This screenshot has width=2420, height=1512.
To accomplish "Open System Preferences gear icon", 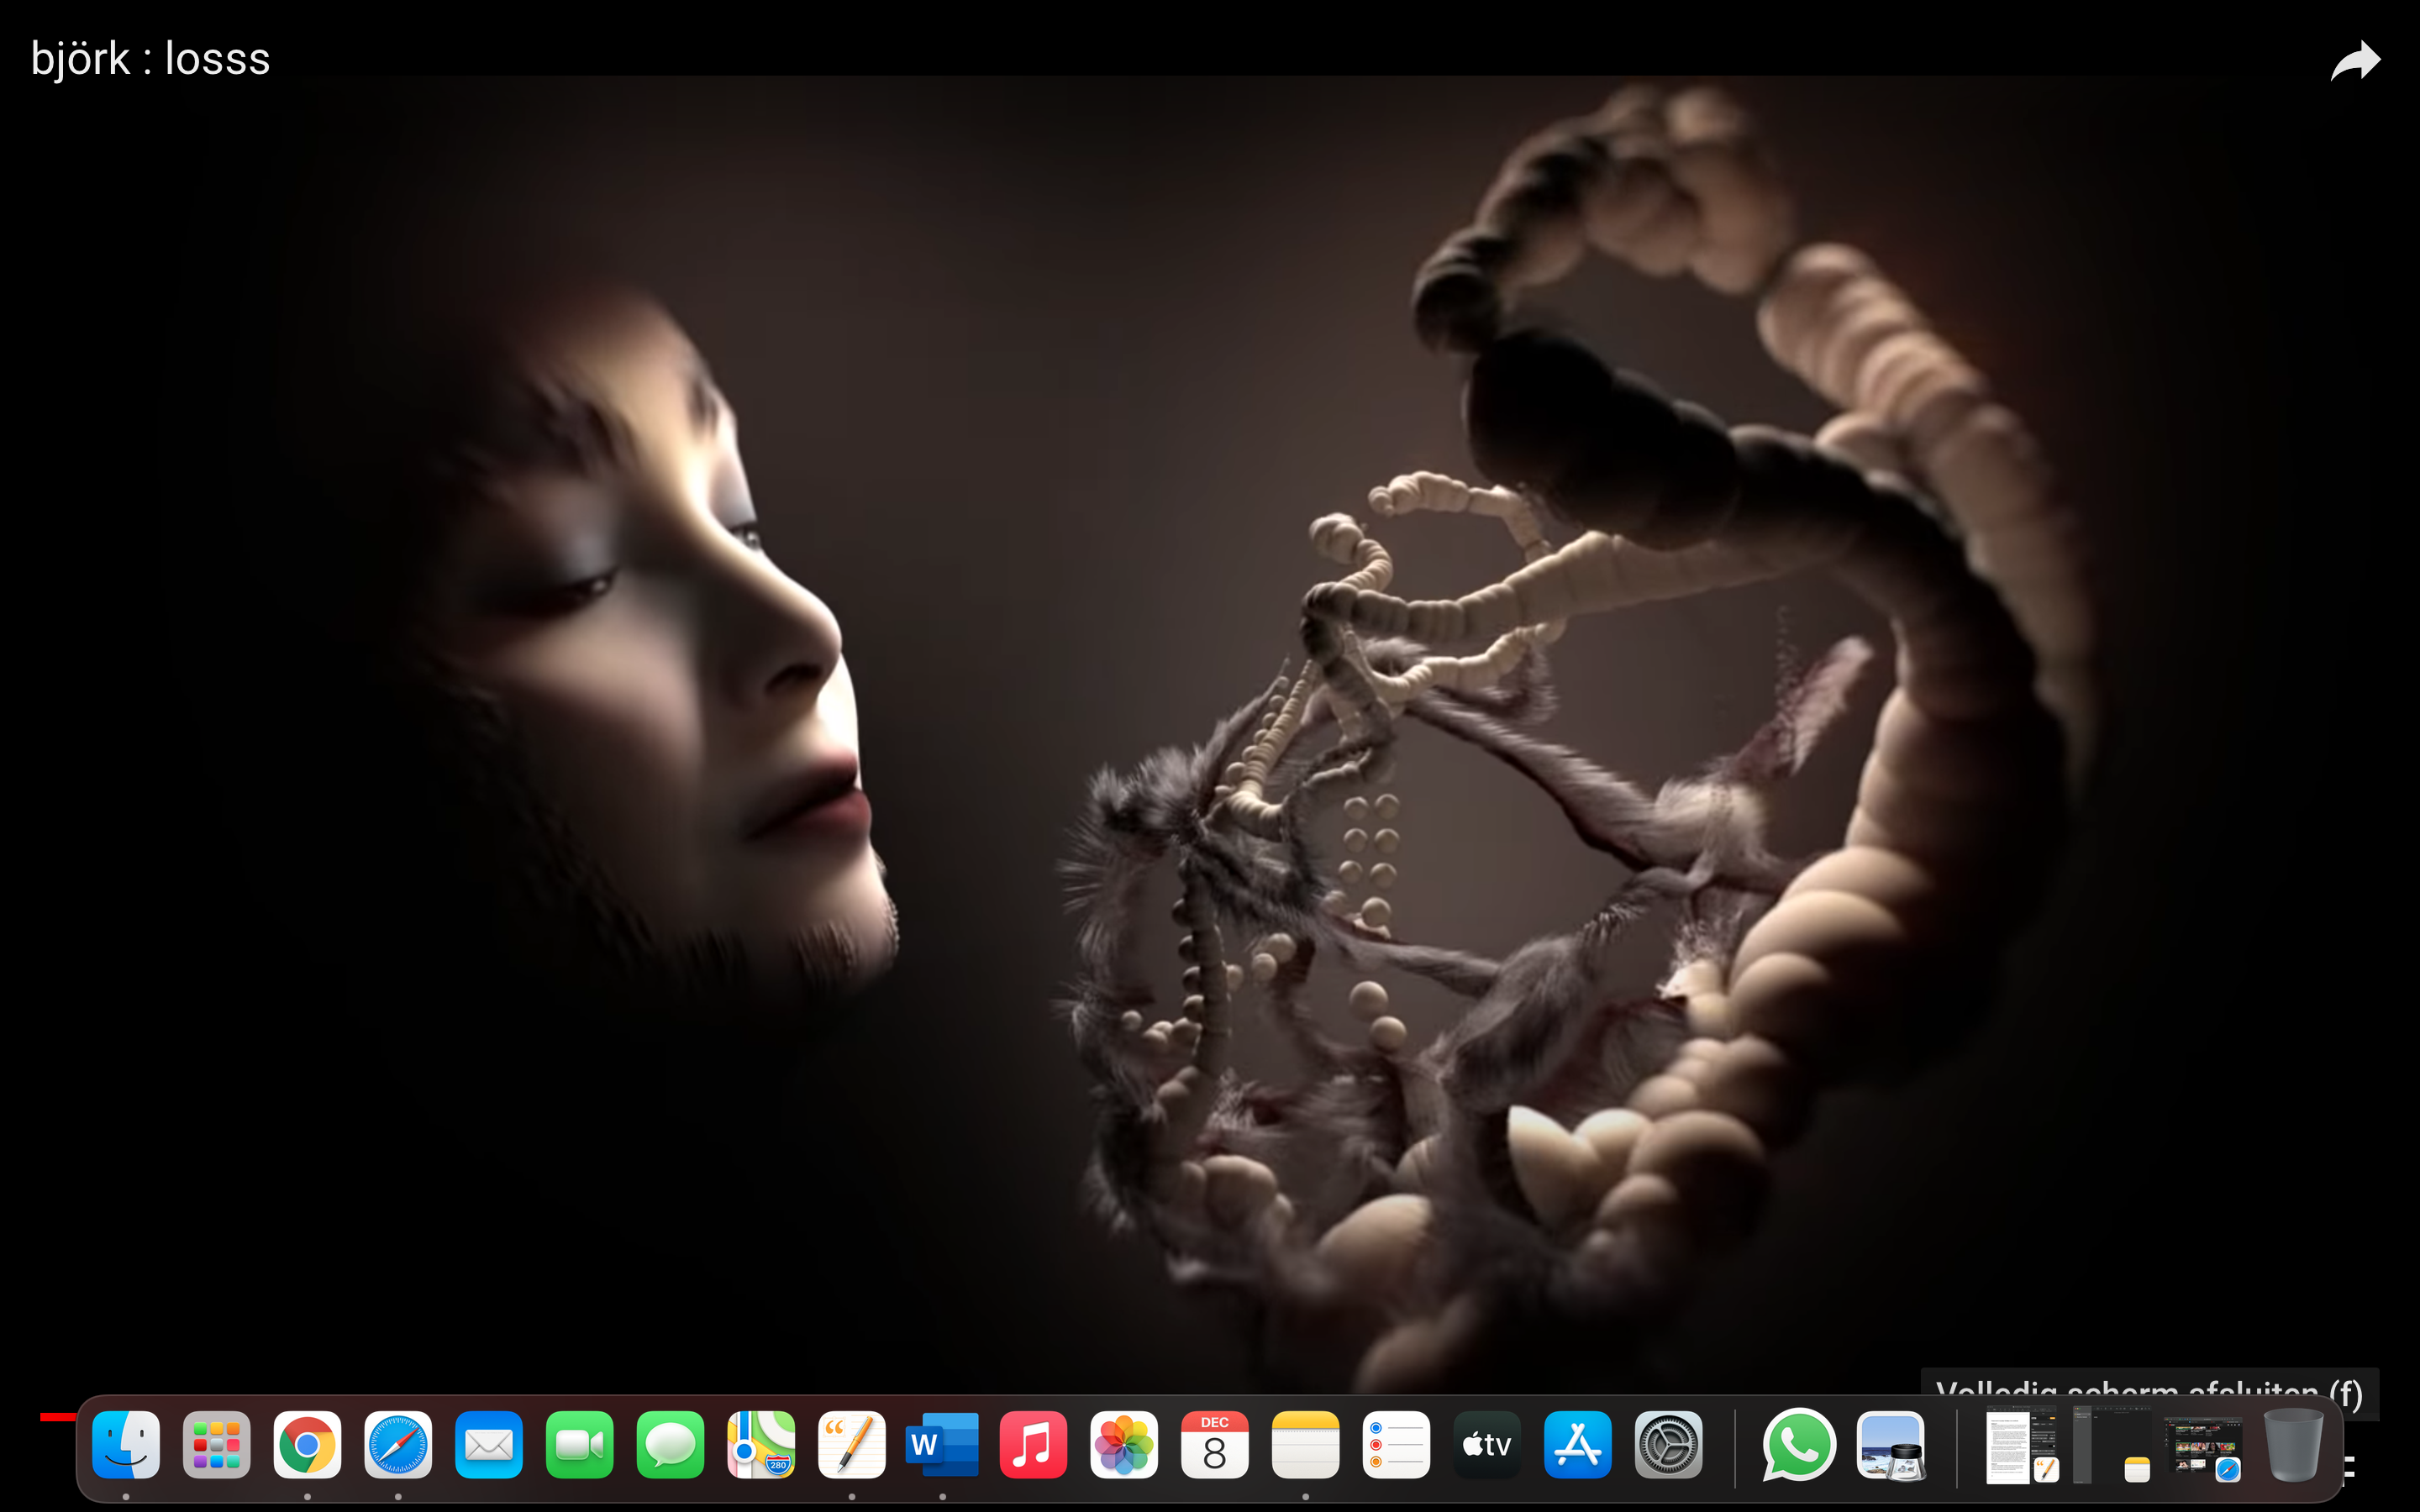I will click(1668, 1444).
